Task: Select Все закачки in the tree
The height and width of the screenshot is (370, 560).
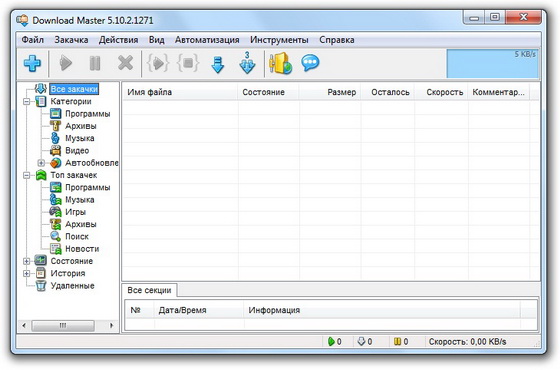Action: tap(74, 89)
